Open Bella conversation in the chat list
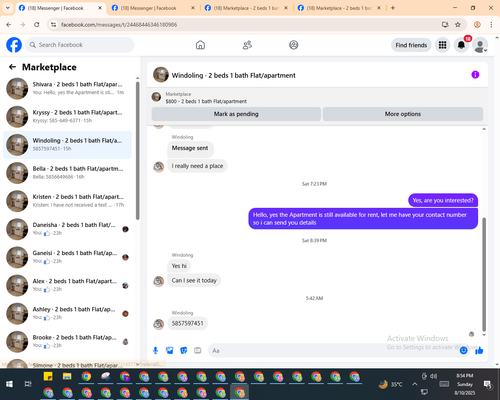The height and width of the screenshot is (400, 500). (x=67, y=173)
